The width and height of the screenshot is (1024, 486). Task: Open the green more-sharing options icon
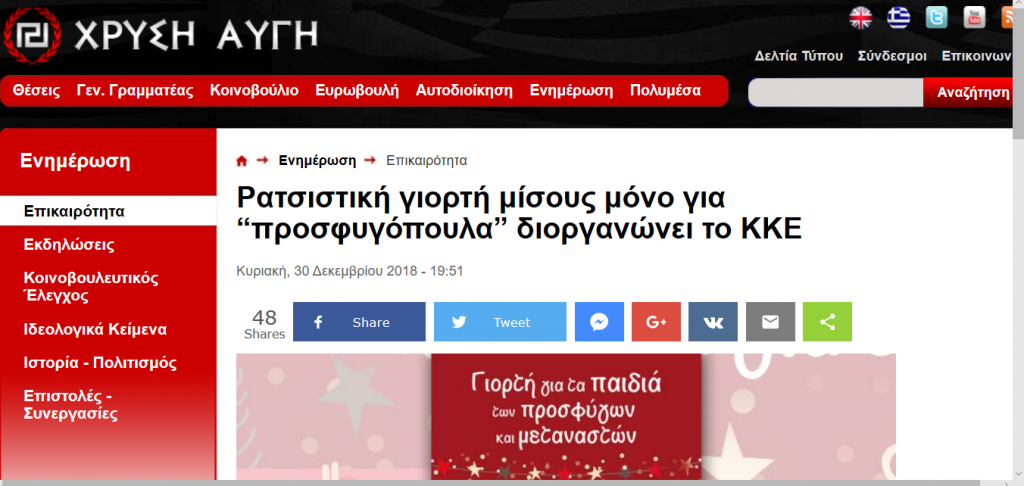pos(827,321)
